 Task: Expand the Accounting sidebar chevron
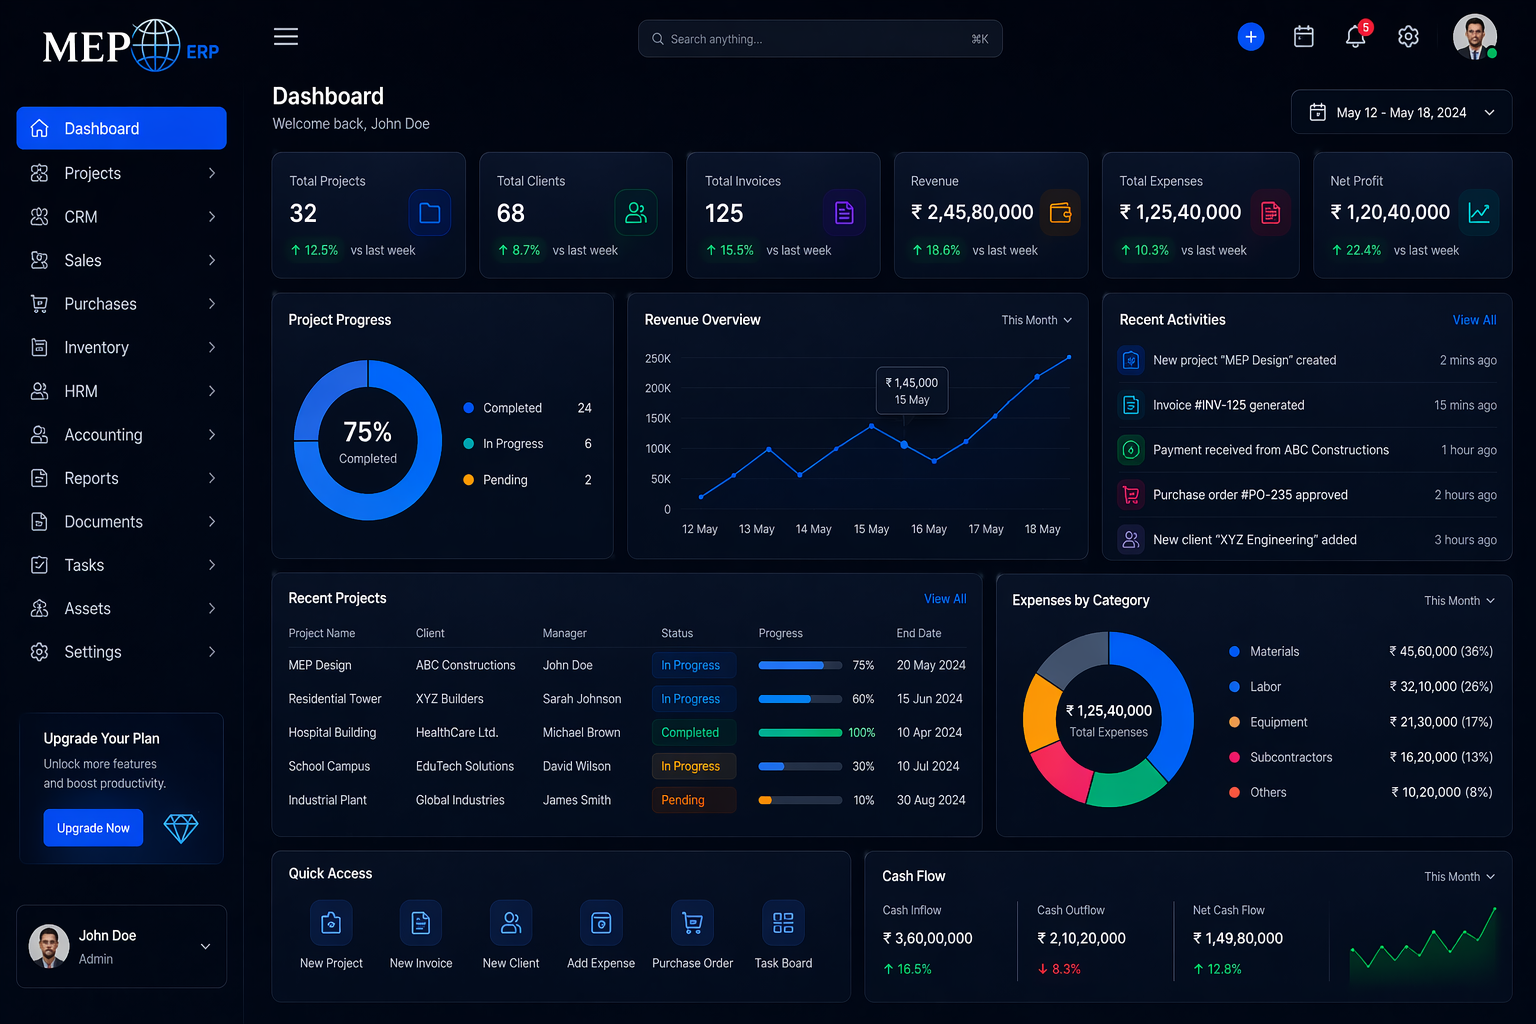[x=212, y=434]
